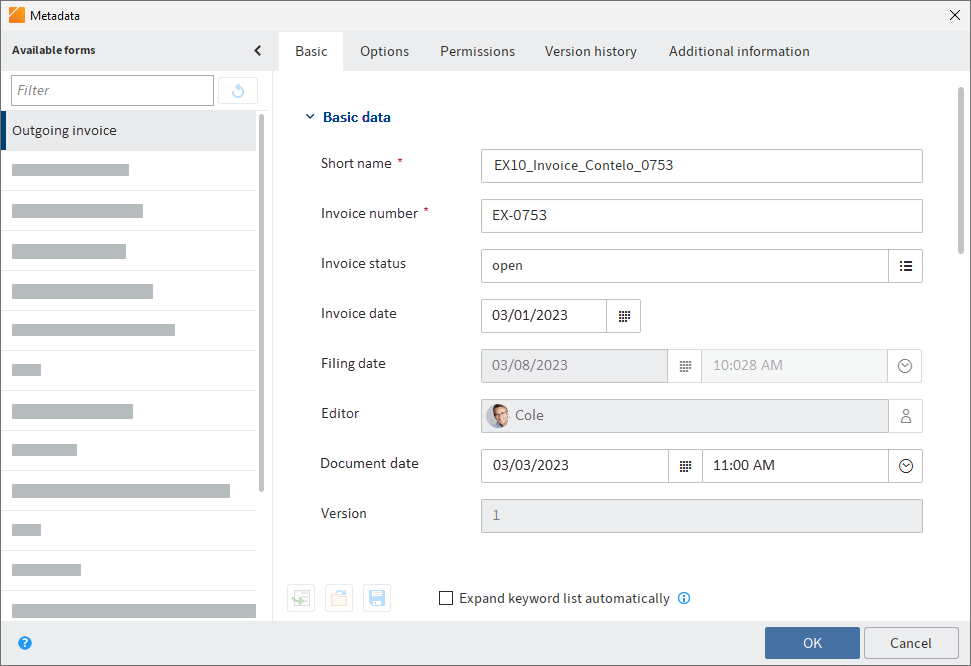Image resolution: width=971 pixels, height=666 pixels.
Task: Collapse the Available forms panel
Action: pos(257,49)
